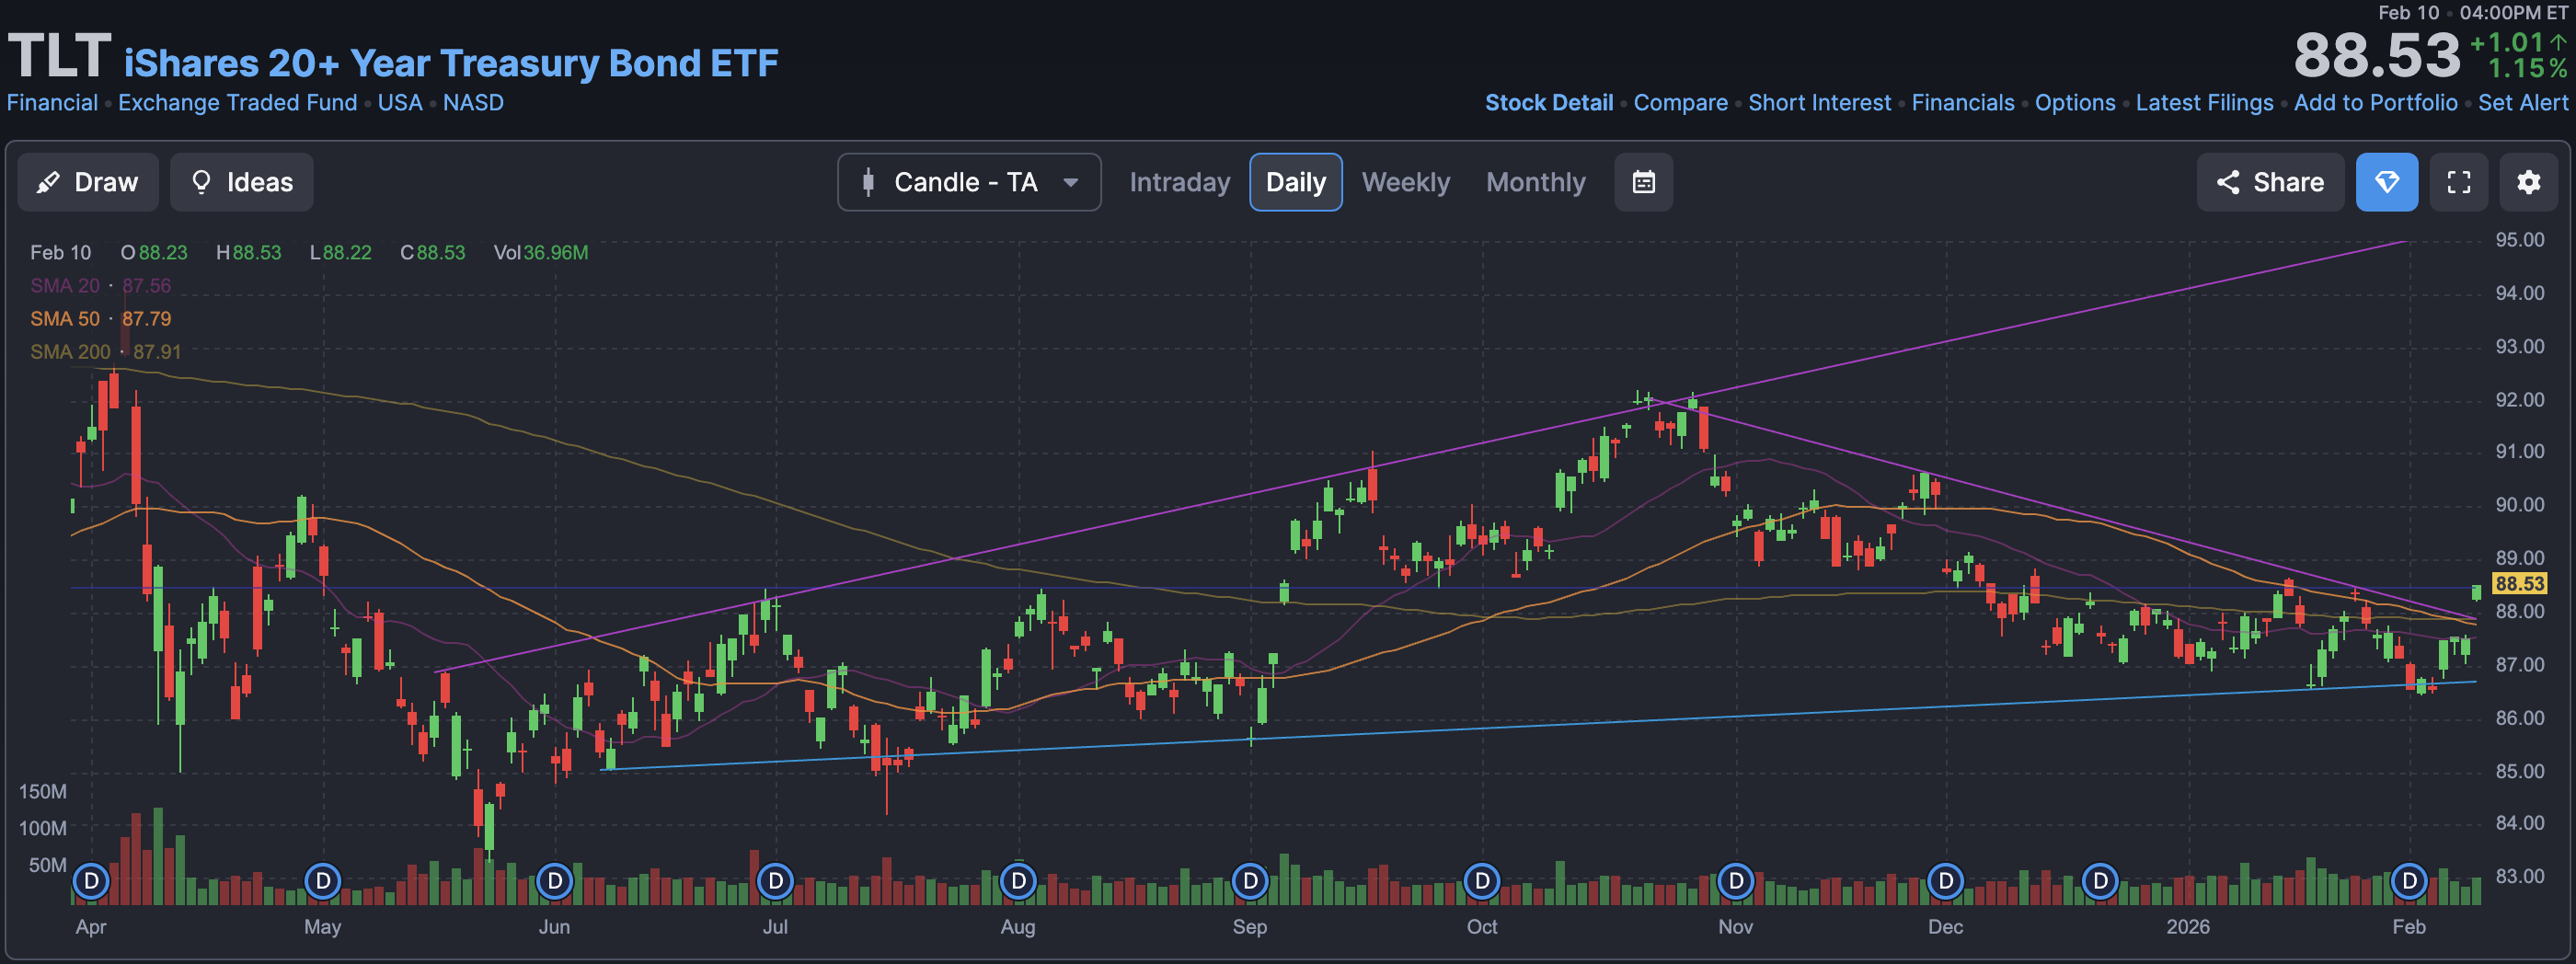Open chart settings gear
The height and width of the screenshot is (964, 2576).
[2528, 182]
